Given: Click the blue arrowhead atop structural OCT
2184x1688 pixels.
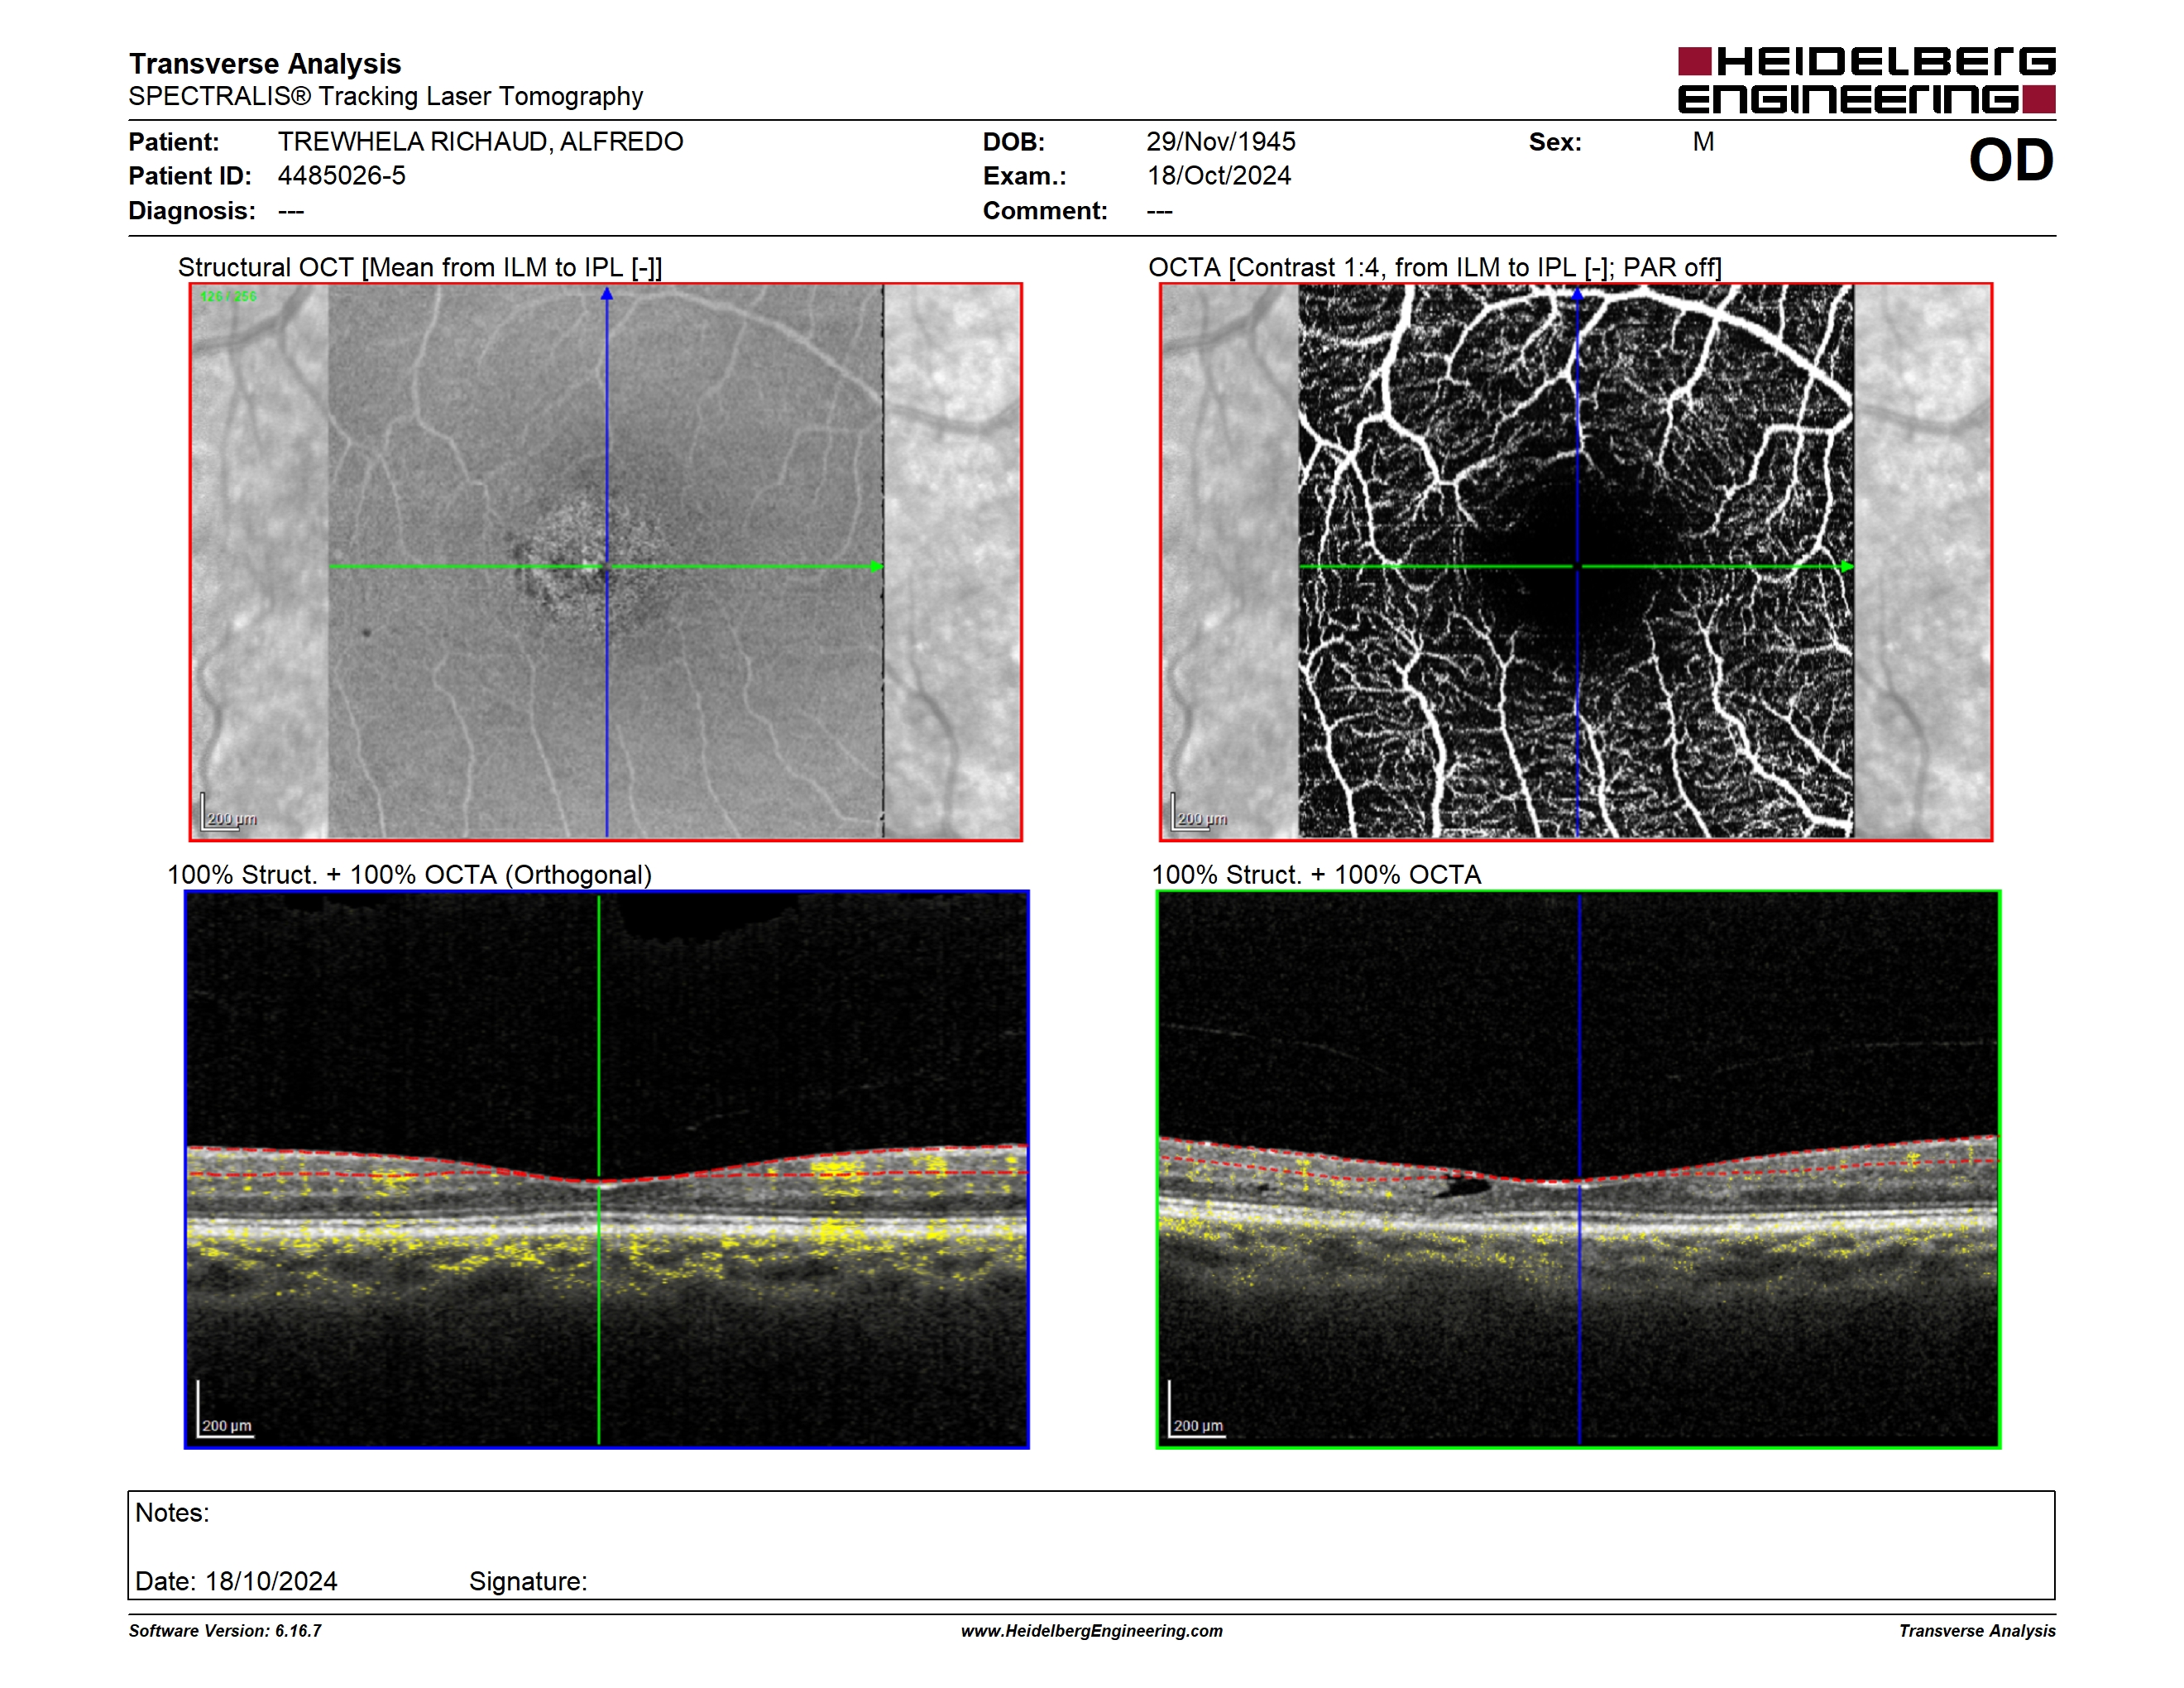Looking at the screenshot, I should click(606, 294).
